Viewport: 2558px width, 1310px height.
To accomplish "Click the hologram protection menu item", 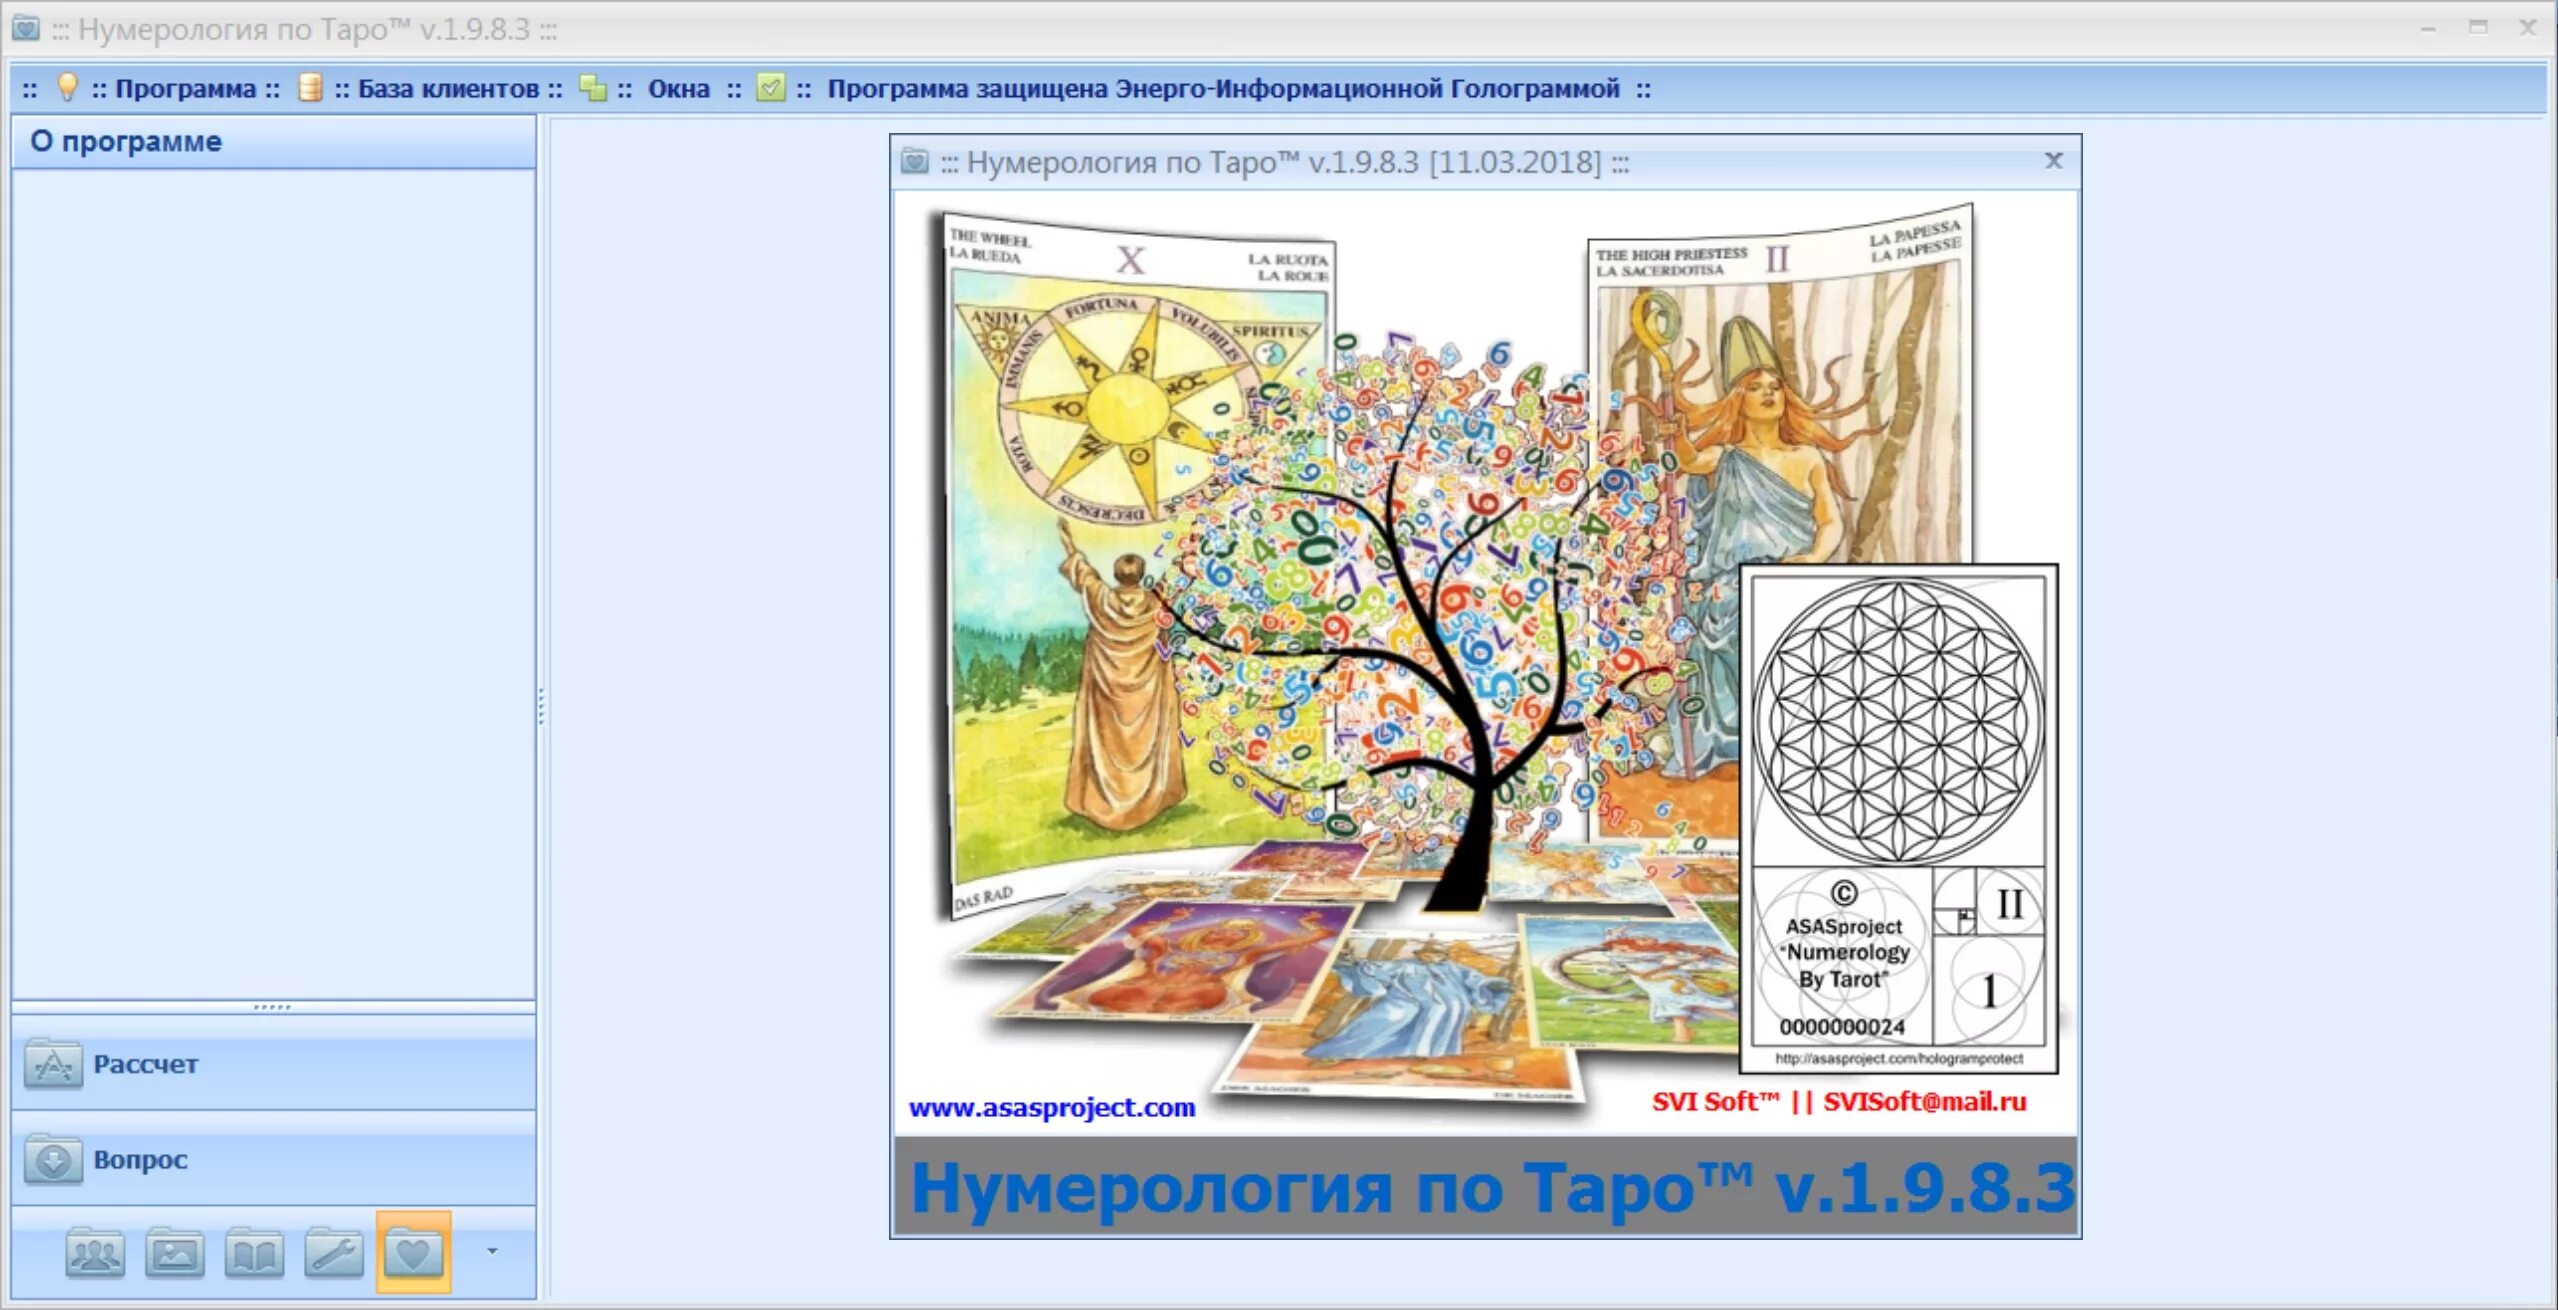I will tap(1223, 89).
